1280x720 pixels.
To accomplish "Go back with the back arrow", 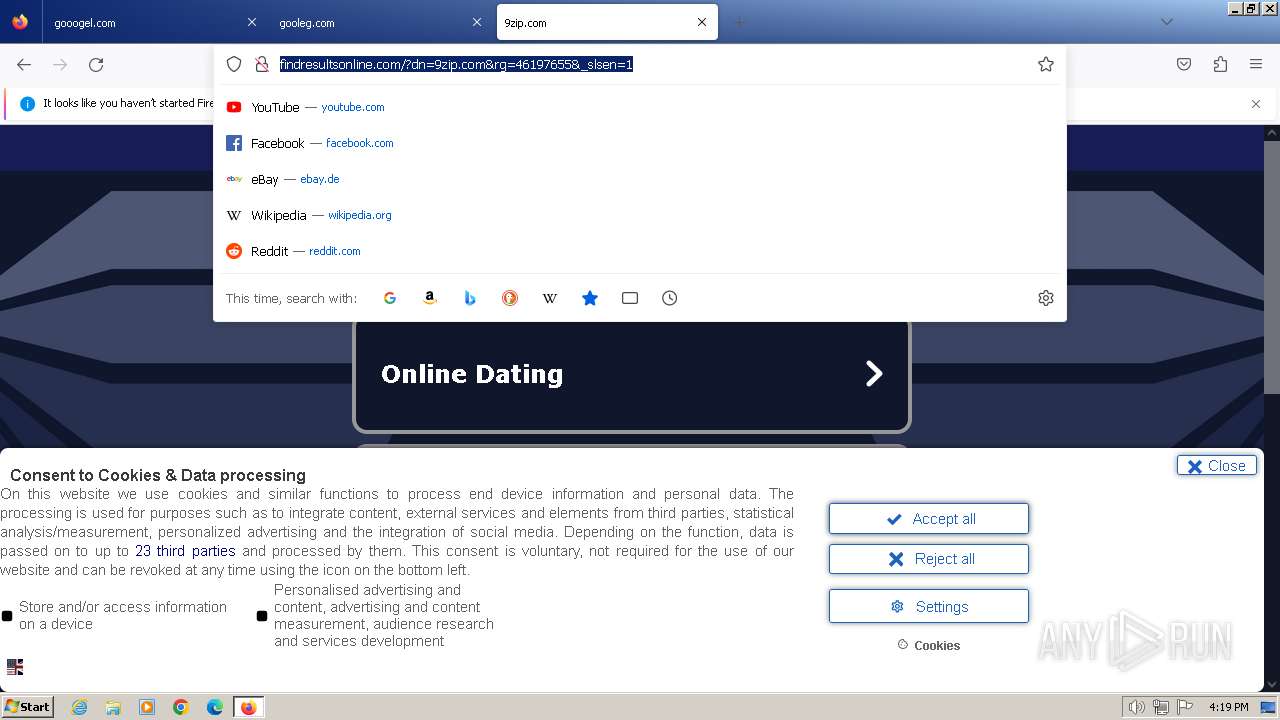I will click(24, 64).
